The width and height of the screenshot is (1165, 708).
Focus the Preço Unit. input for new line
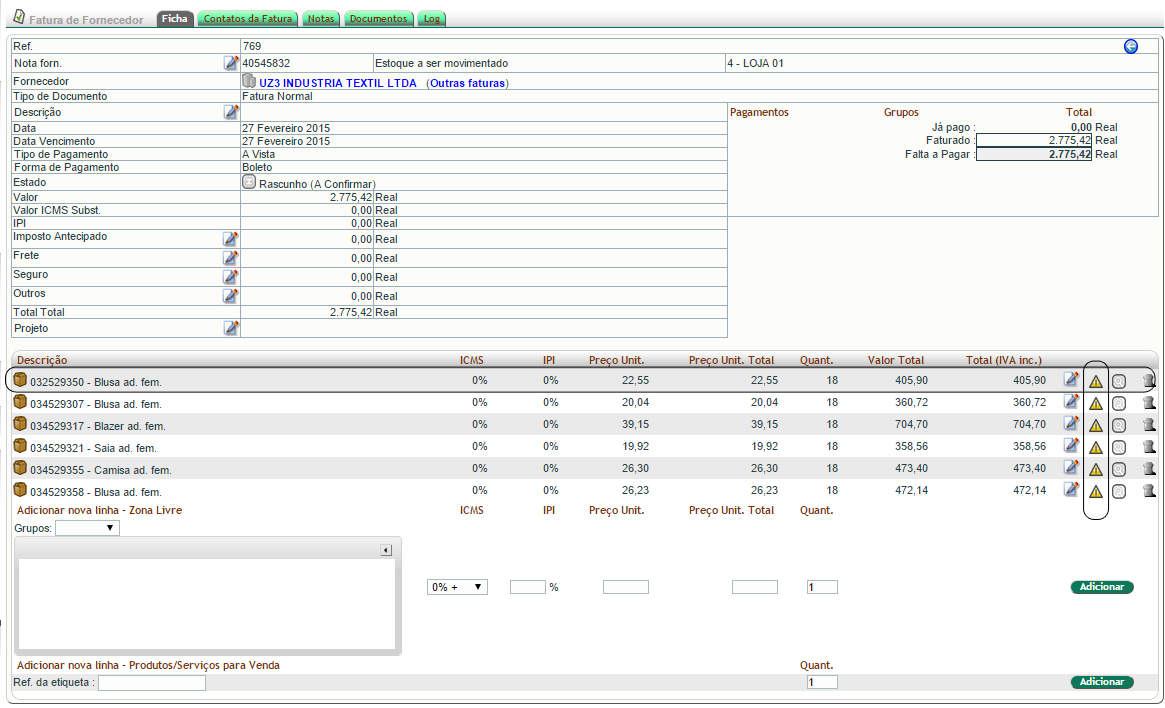[x=626, y=587]
